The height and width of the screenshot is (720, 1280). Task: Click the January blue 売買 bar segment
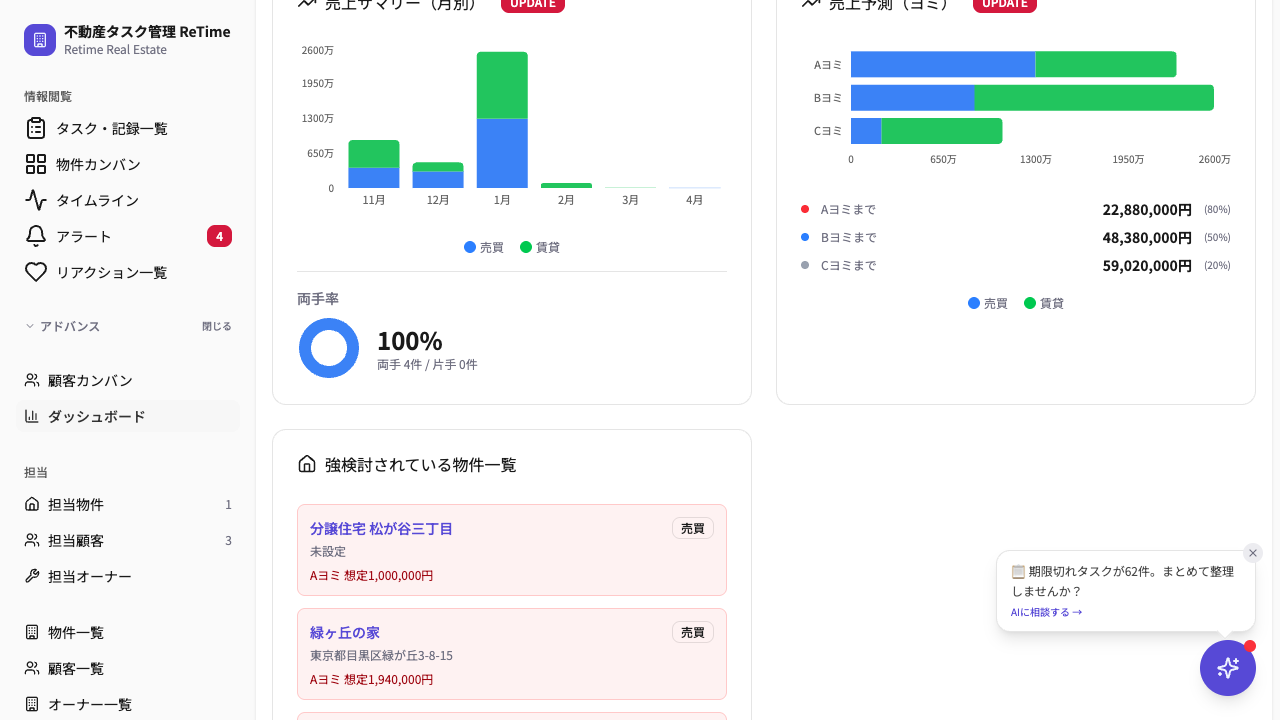[502, 153]
